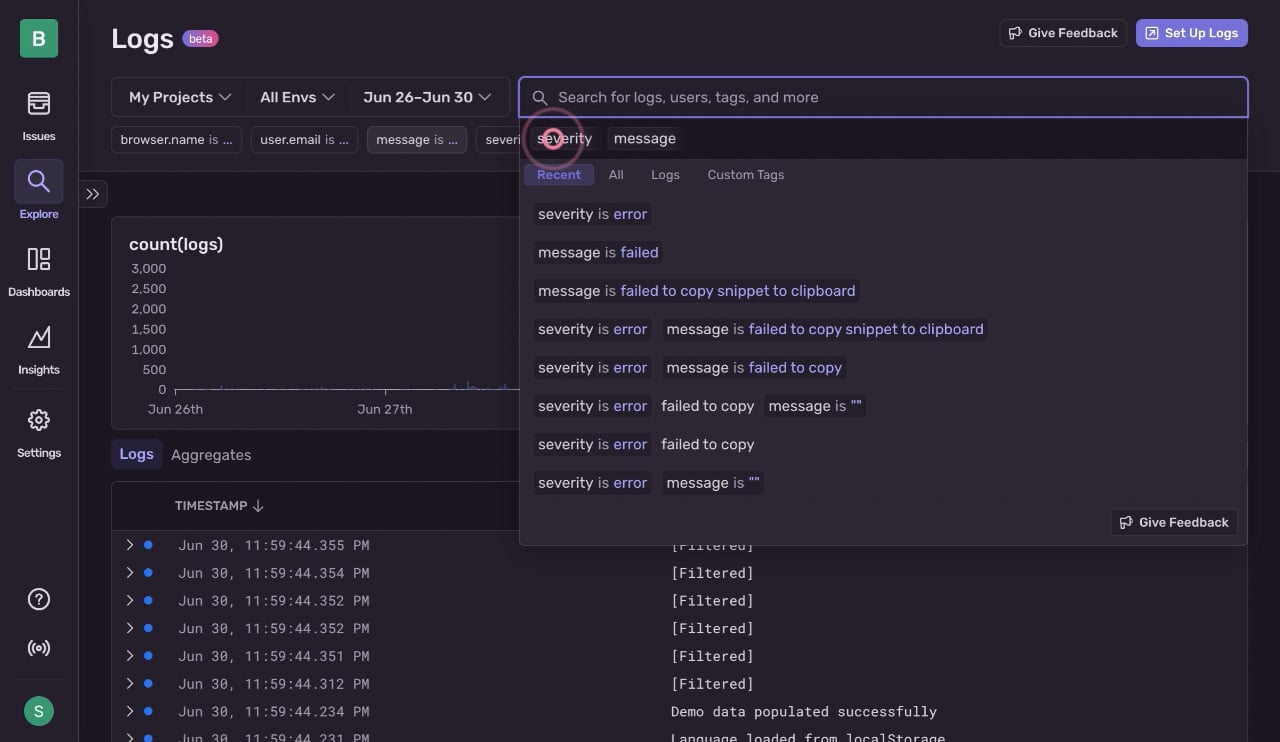Select the All suggestions tab
Image resolution: width=1280 pixels, height=742 pixels.
[x=616, y=175]
